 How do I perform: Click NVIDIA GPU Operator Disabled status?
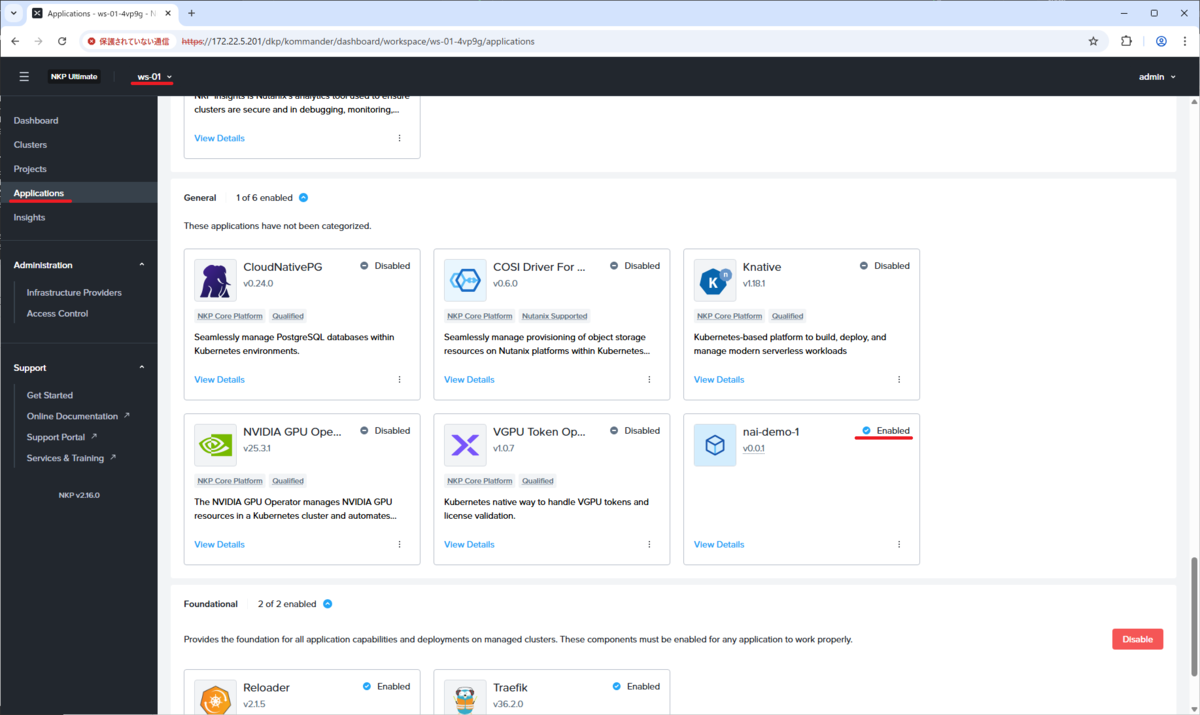point(385,431)
